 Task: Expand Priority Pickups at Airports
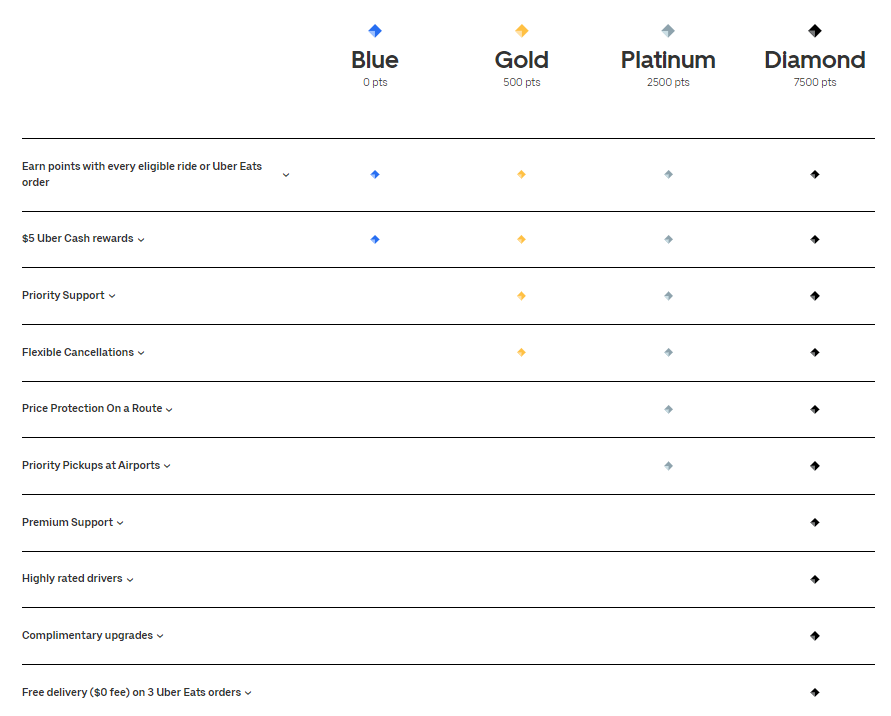pos(167,466)
